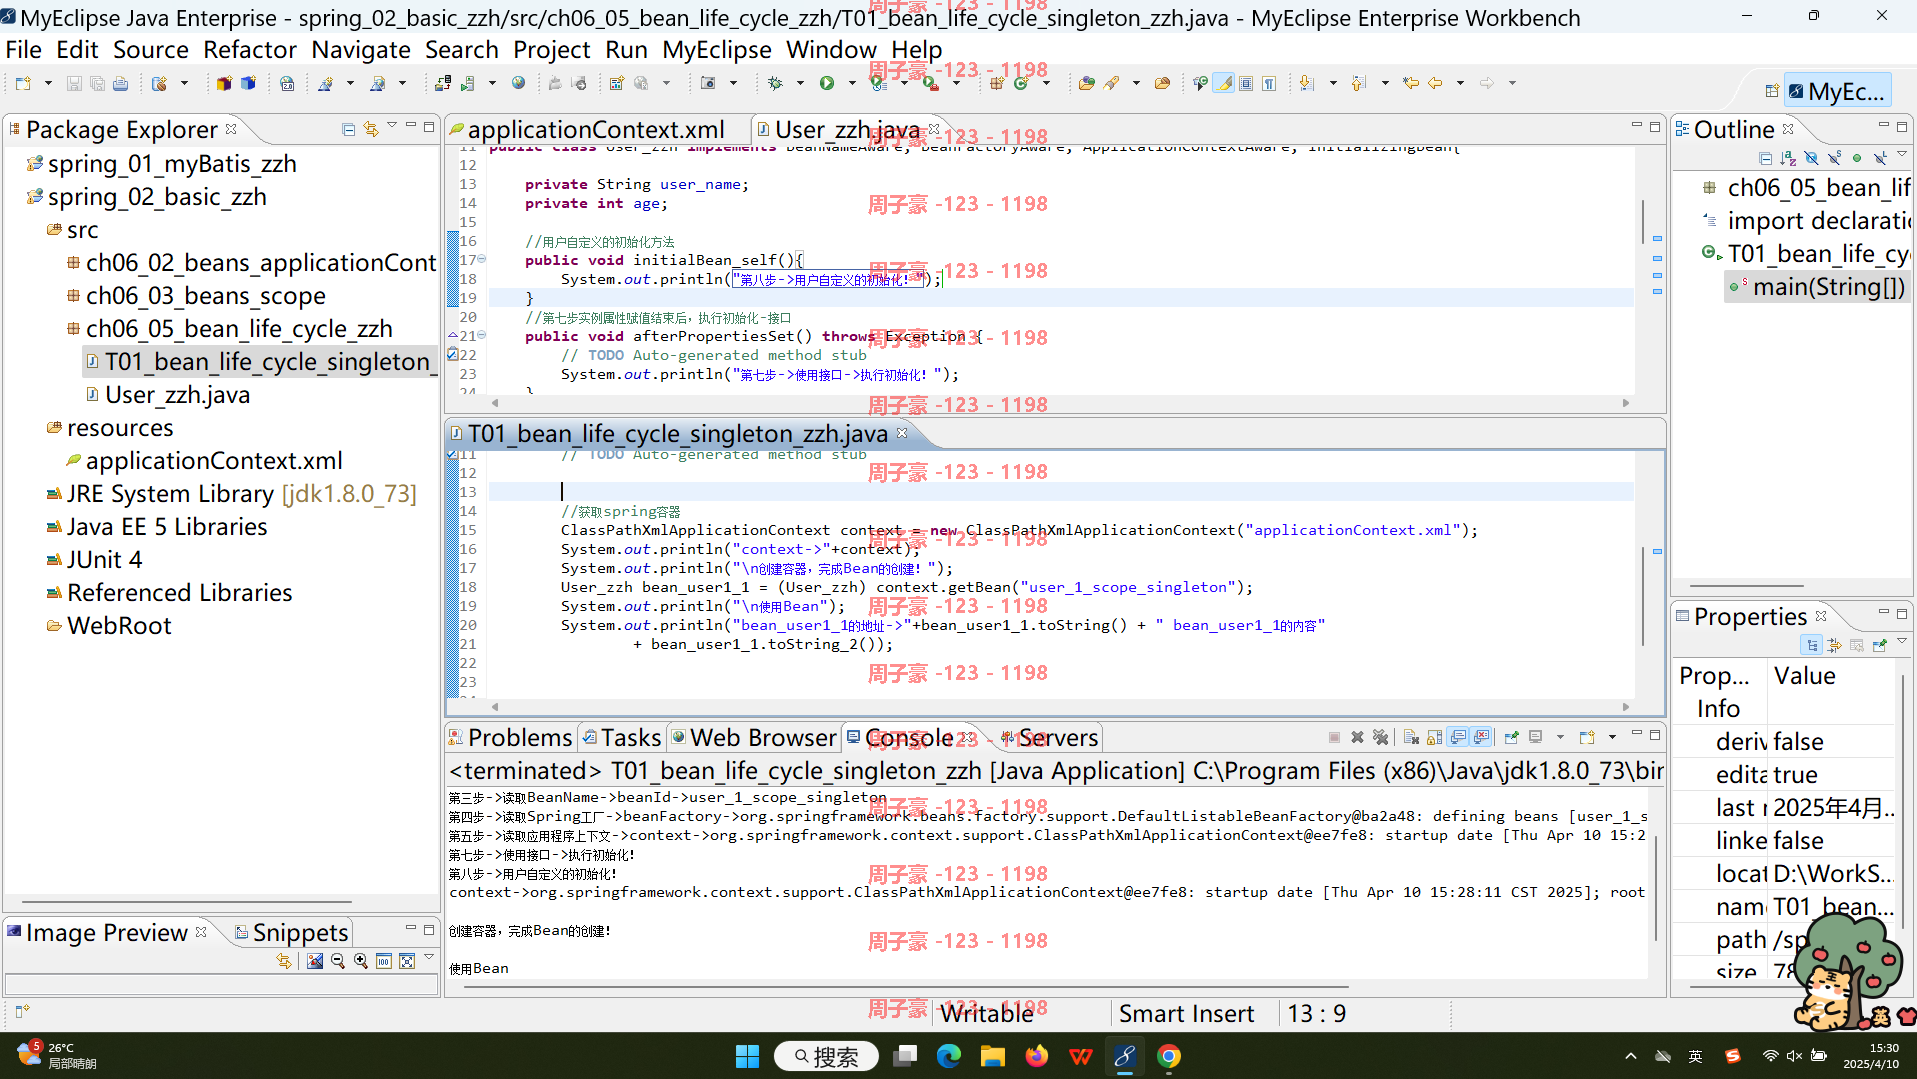
Task: Click the MyEclipse perspective button
Action: click(1837, 92)
